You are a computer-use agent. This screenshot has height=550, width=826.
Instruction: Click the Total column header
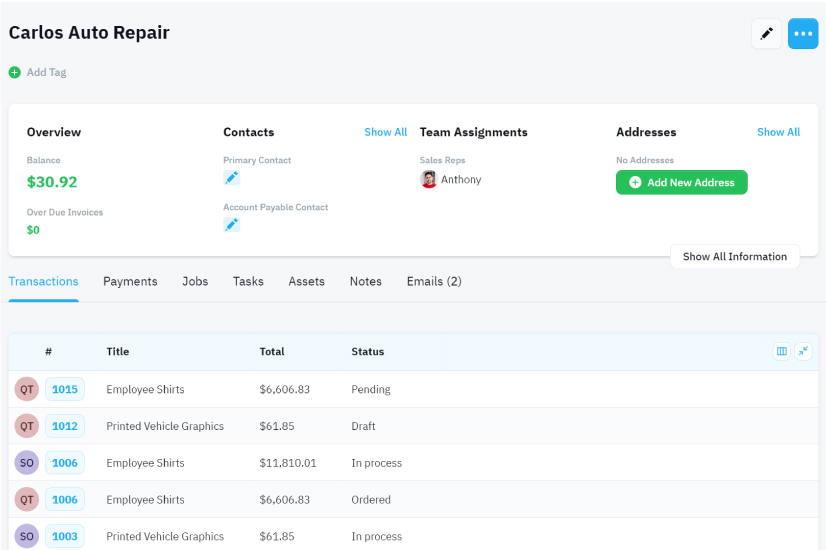272,351
